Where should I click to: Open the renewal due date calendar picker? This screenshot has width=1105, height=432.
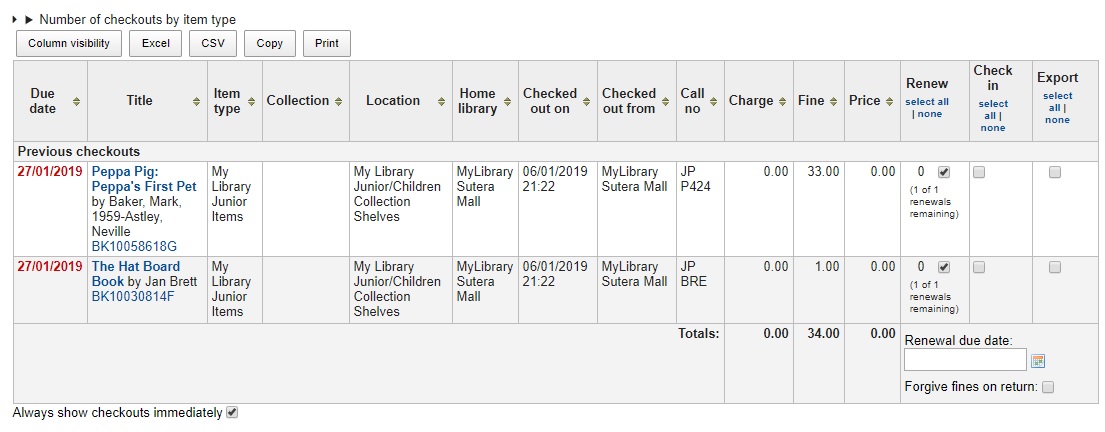point(1038,361)
